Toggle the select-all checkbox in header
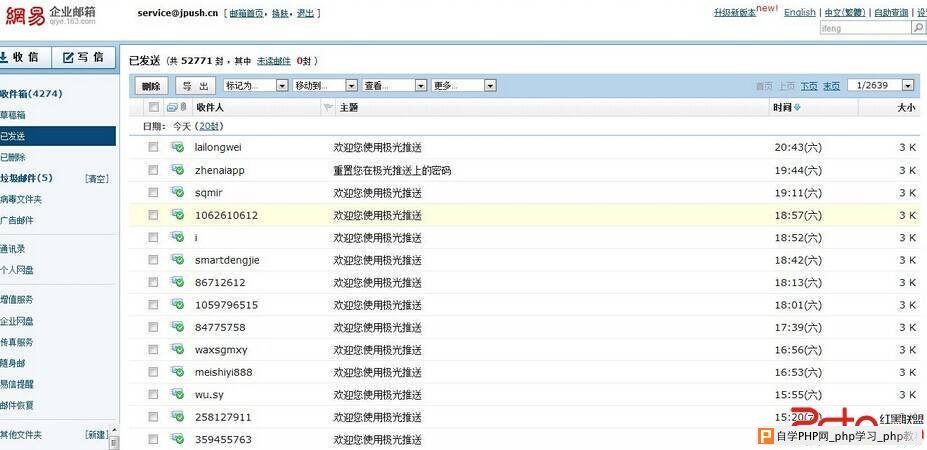Viewport: 927px width, 450px height. pos(154,107)
